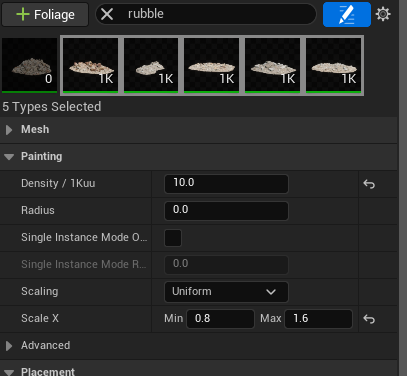The width and height of the screenshot is (407, 376).
Task: Click the Scale X Min field
Action: pos(220,319)
